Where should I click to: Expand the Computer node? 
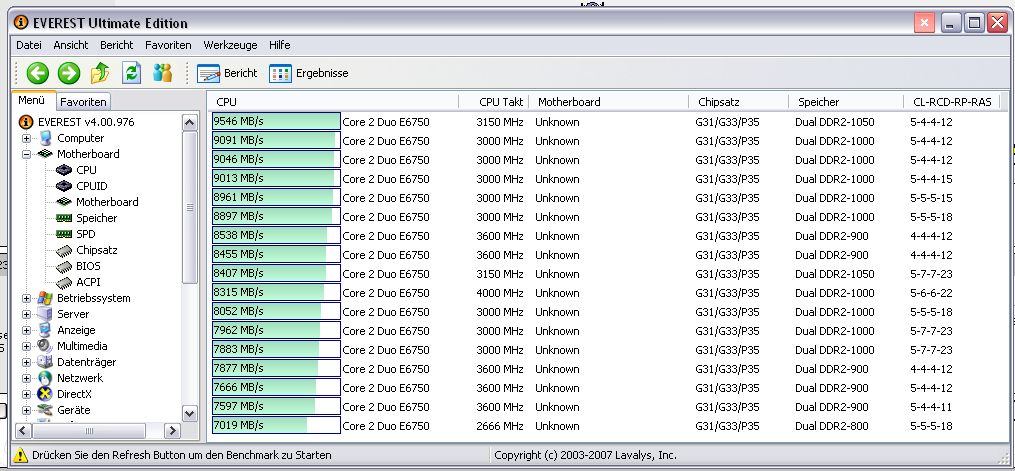[27, 138]
